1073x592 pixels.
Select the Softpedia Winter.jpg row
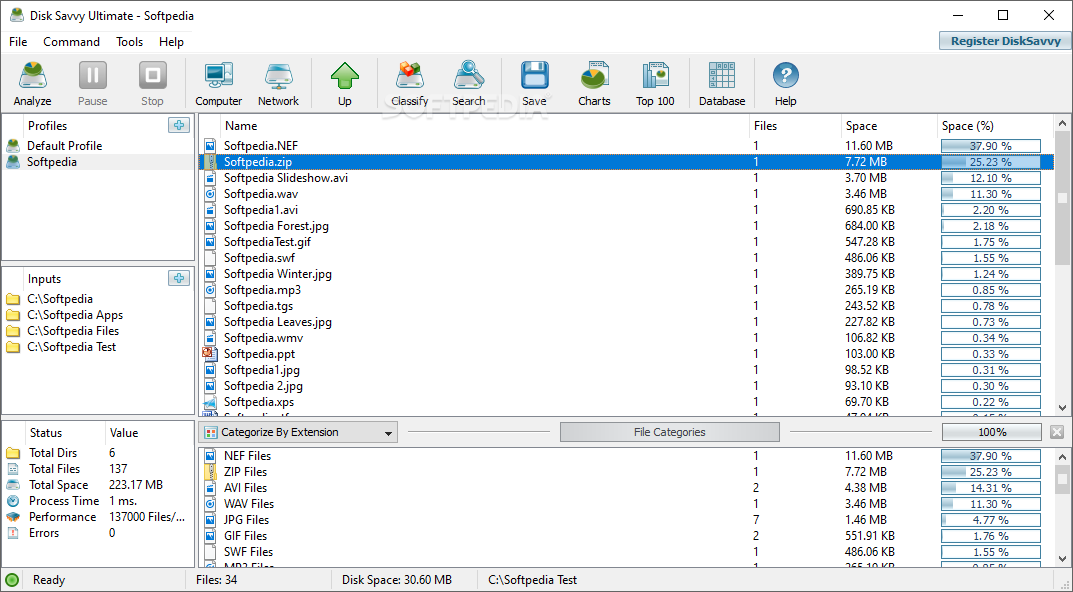tap(627, 274)
